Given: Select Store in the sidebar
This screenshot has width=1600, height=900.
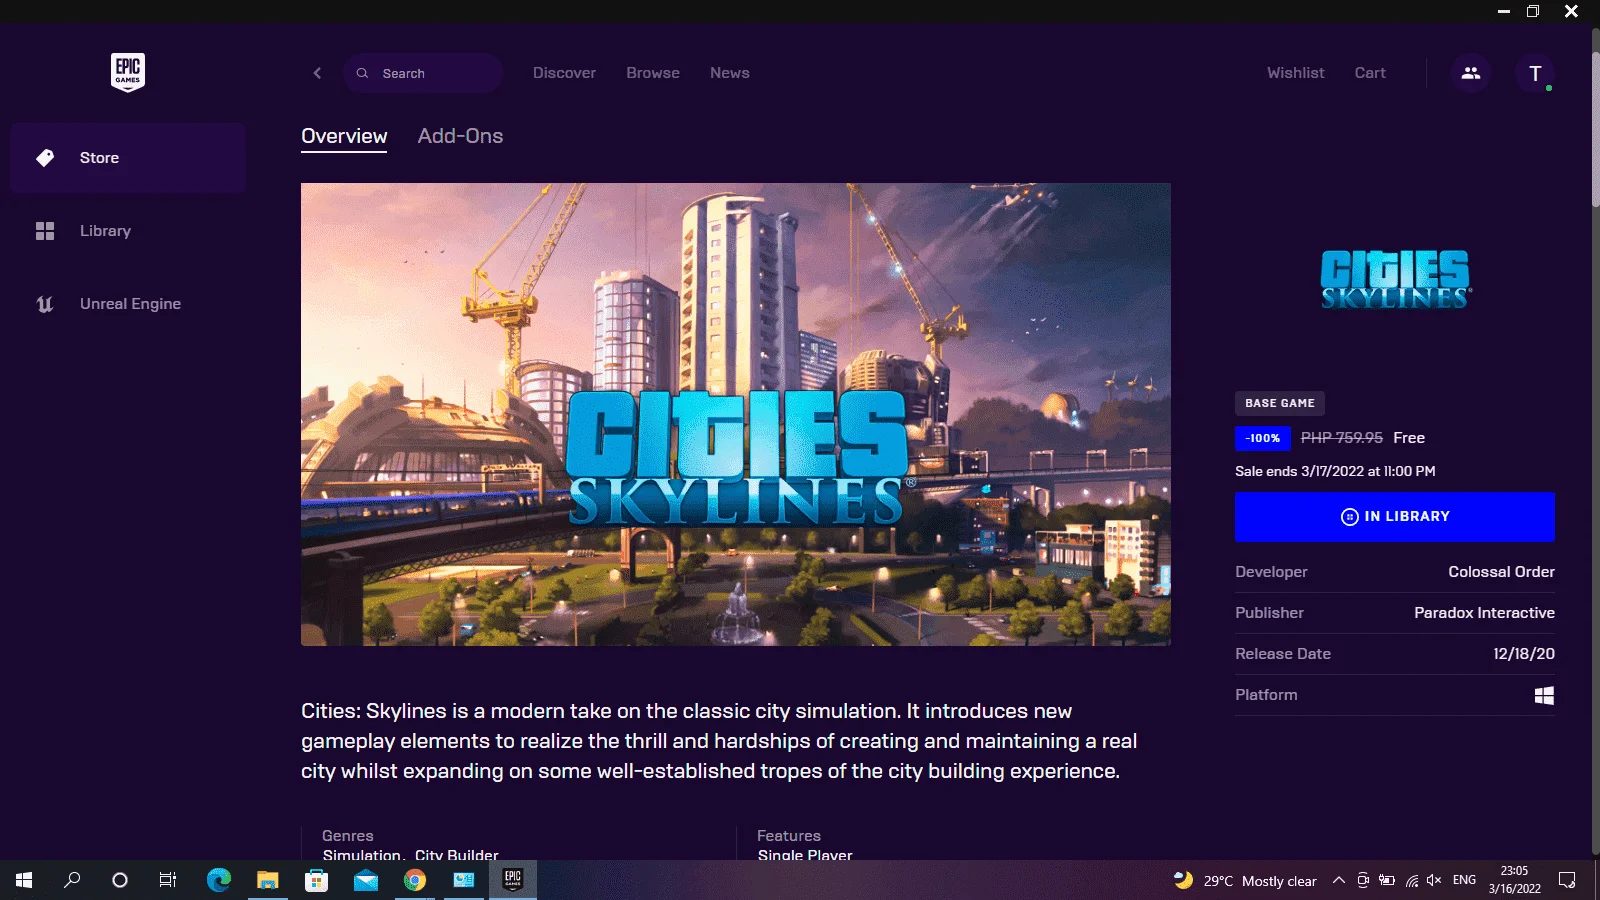Looking at the screenshot, I should tap(128, 158).
